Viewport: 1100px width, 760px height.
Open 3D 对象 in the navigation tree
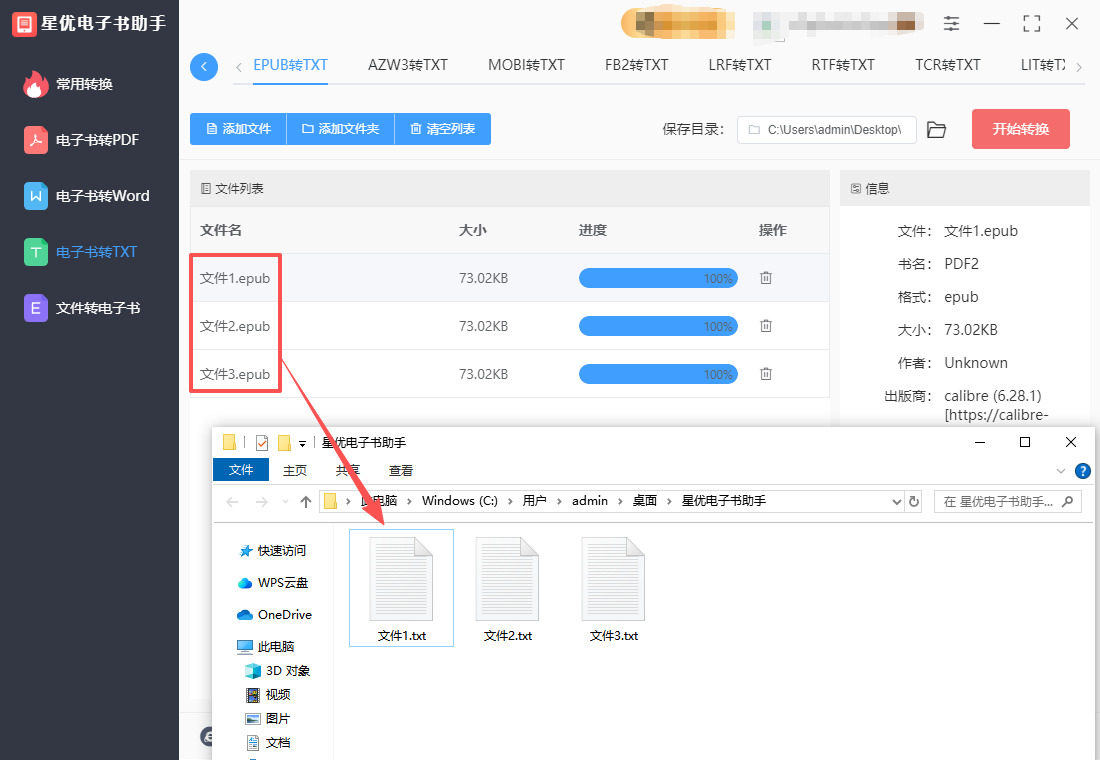click(x=287, y=671)
